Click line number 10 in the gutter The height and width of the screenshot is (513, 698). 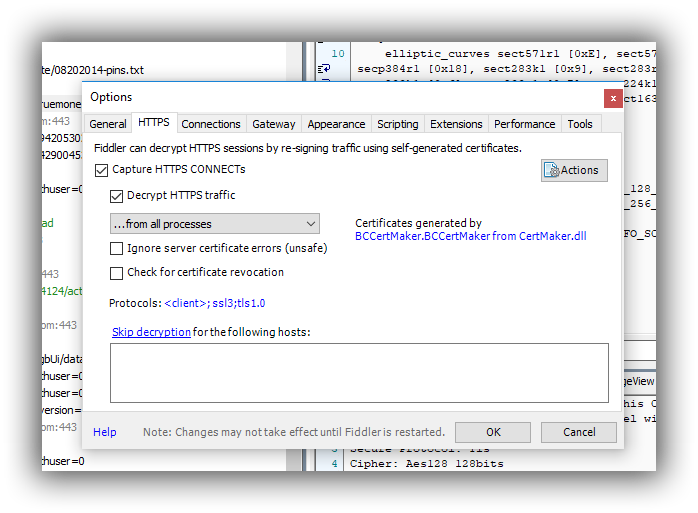pyautogui.click(x=338, y=53)
